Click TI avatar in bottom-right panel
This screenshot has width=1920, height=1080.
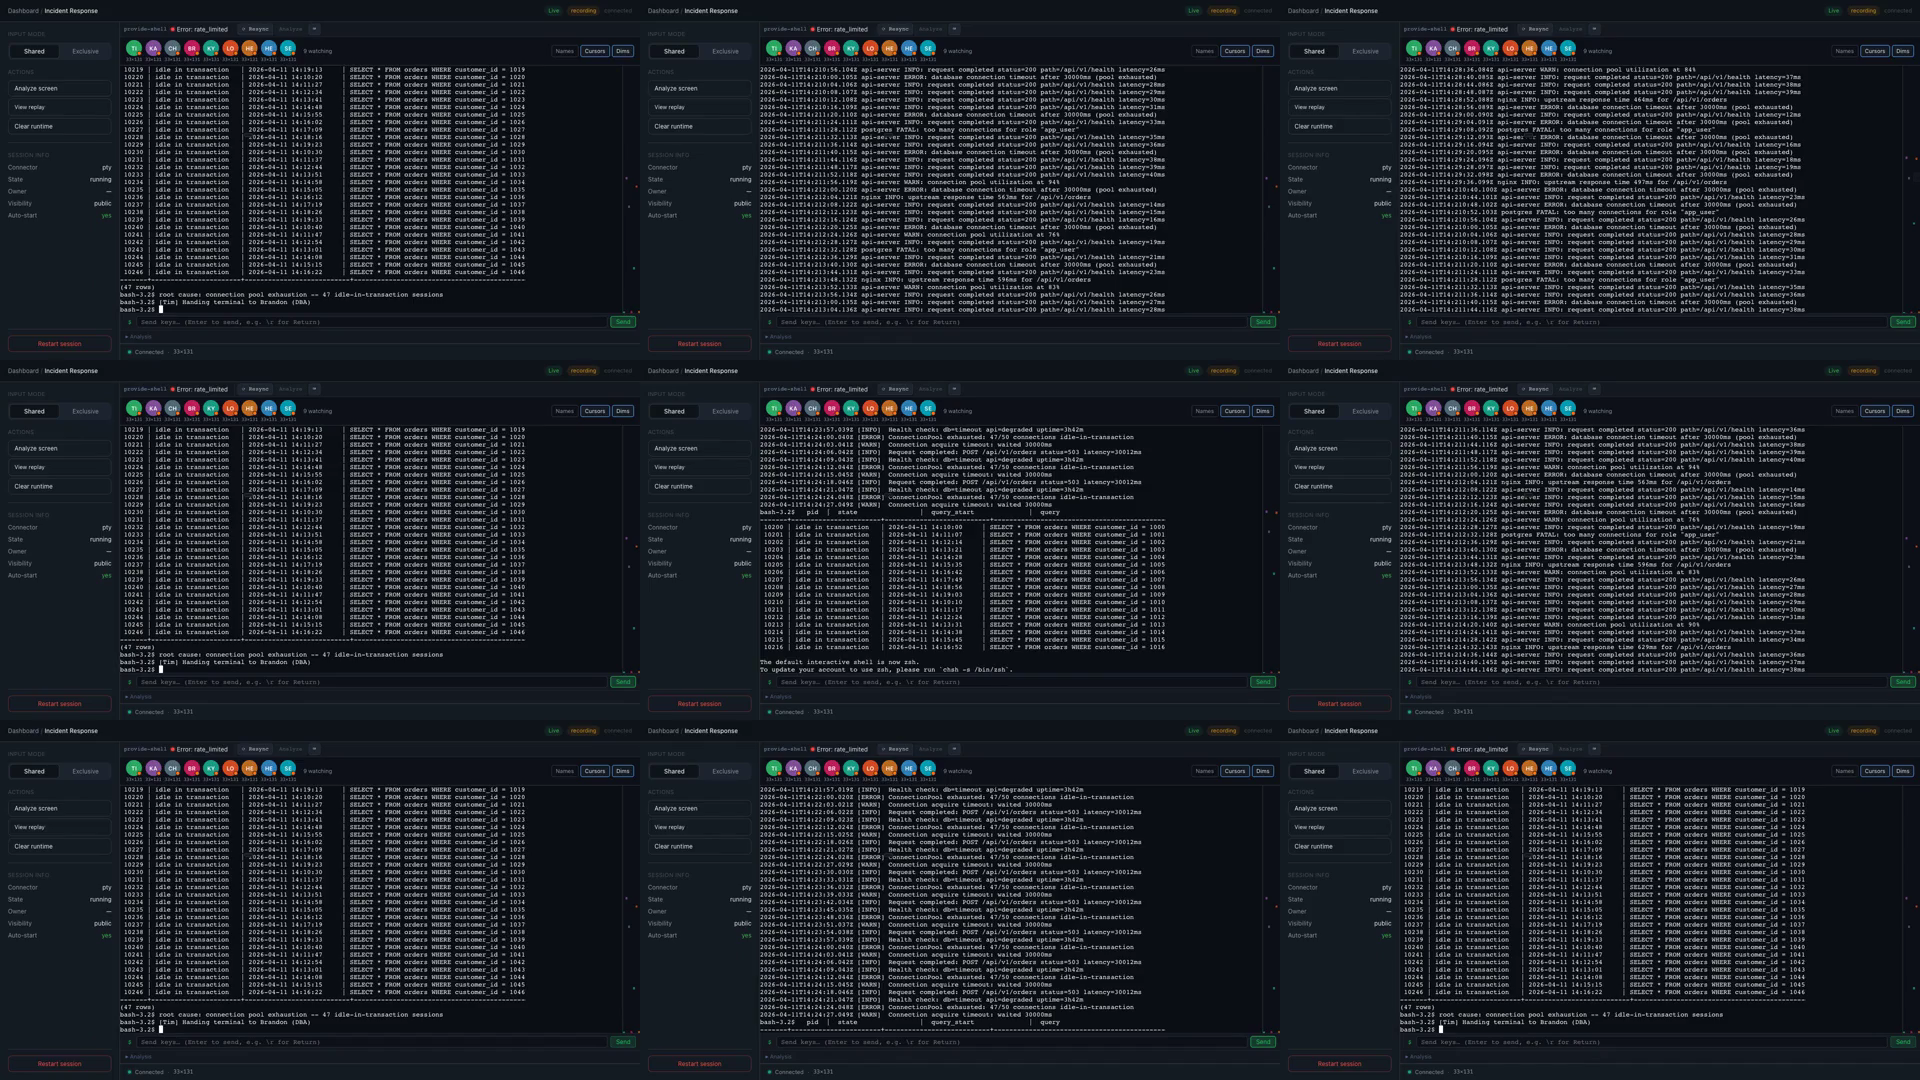[x=1413, y=768]
